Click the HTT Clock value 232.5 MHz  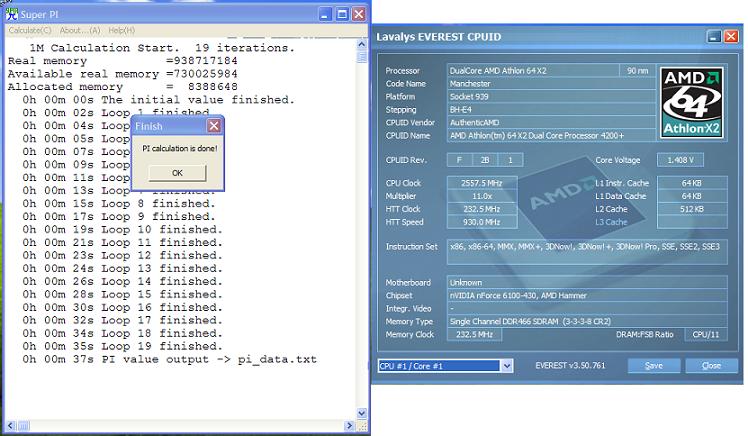click(482, 209)
